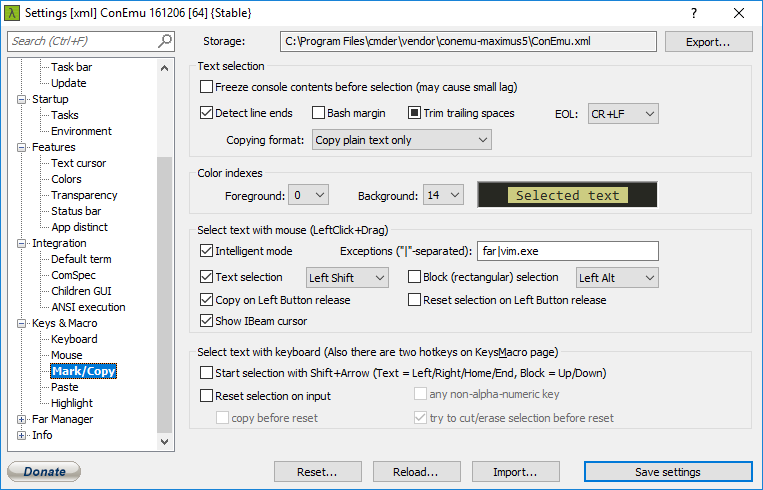
Task: Uncheck Copy on Left Button release
Action: [x=206, y=300]
